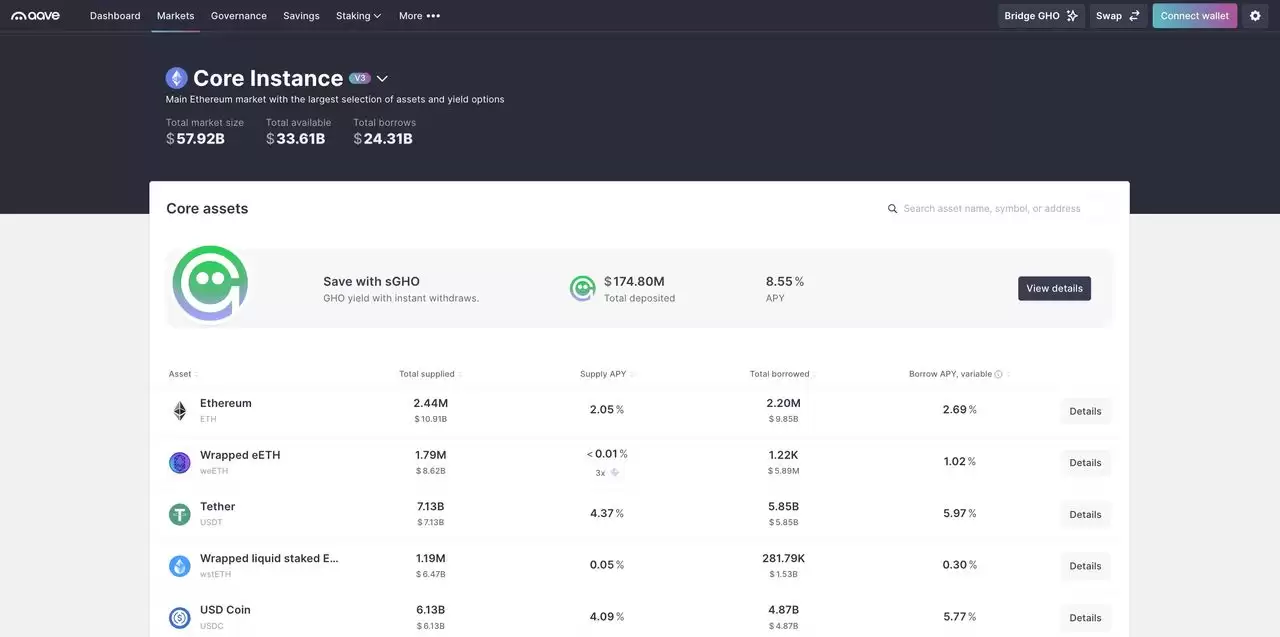Expand the More menu
This screenshot has height=637, width=1280.
point(419,16)
